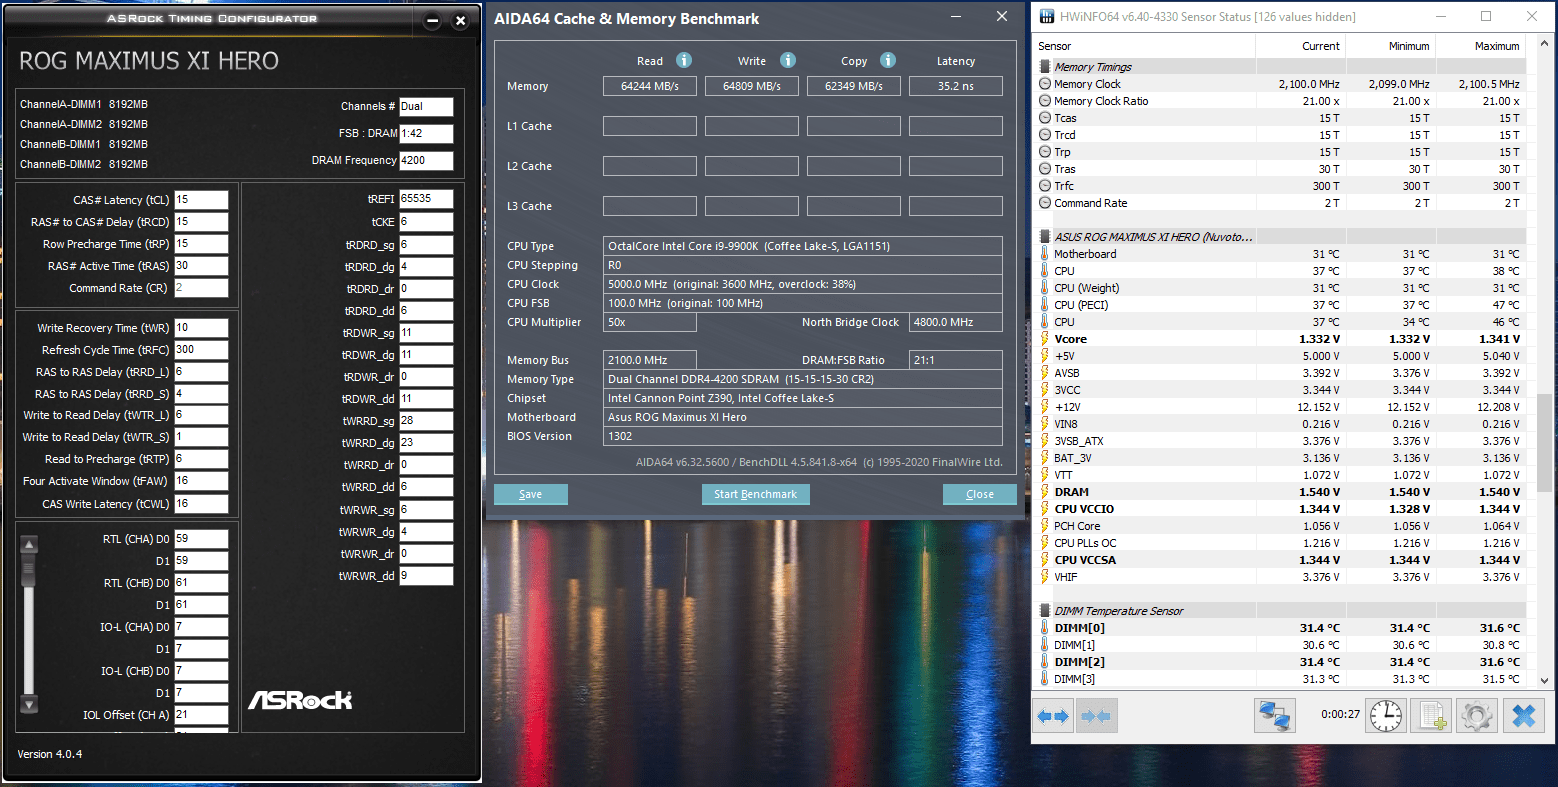
Task: Click the CAS# Latency (tCL) input field
Action: (201, 200)
